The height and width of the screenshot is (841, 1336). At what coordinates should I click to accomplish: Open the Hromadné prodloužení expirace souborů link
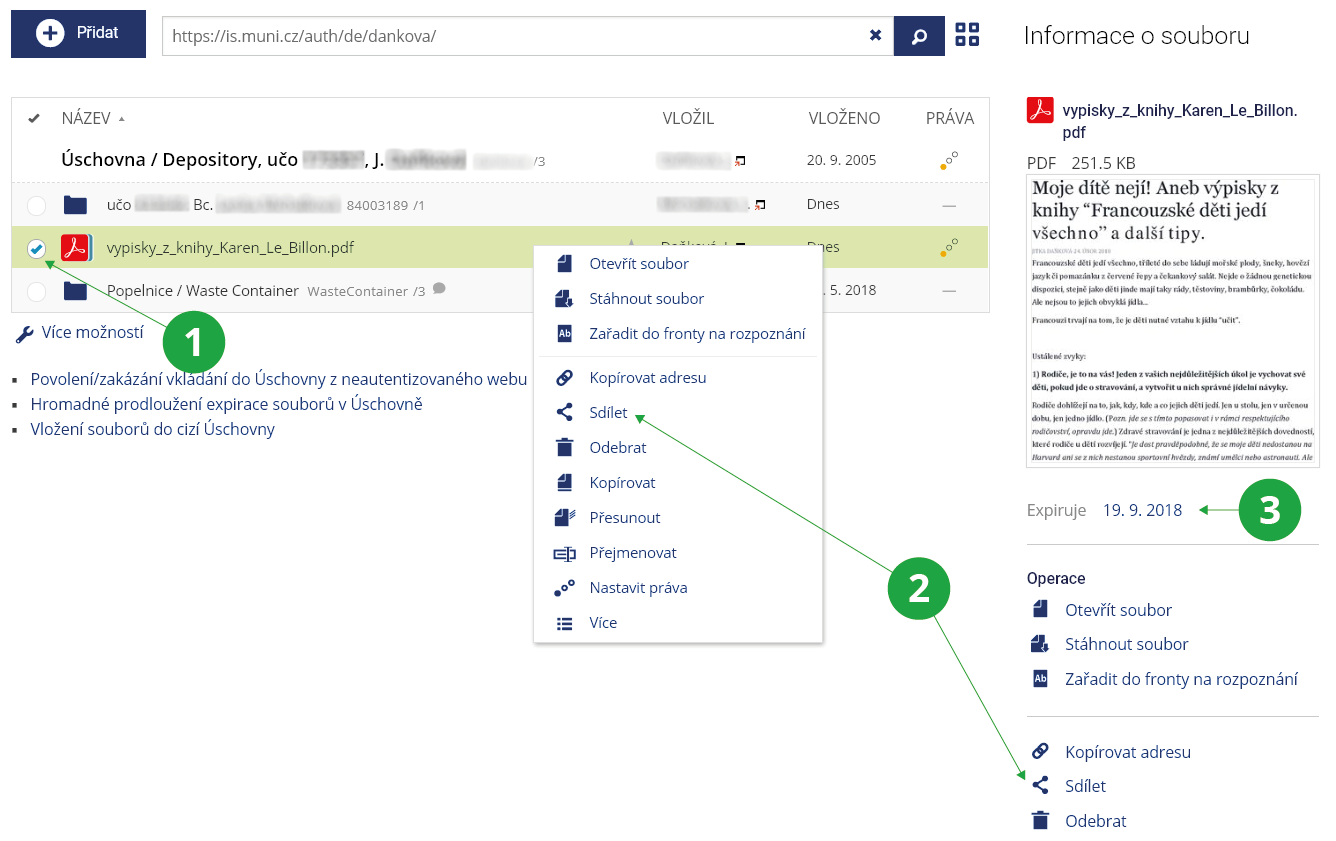pyautogui.click(x=226, y=404)
